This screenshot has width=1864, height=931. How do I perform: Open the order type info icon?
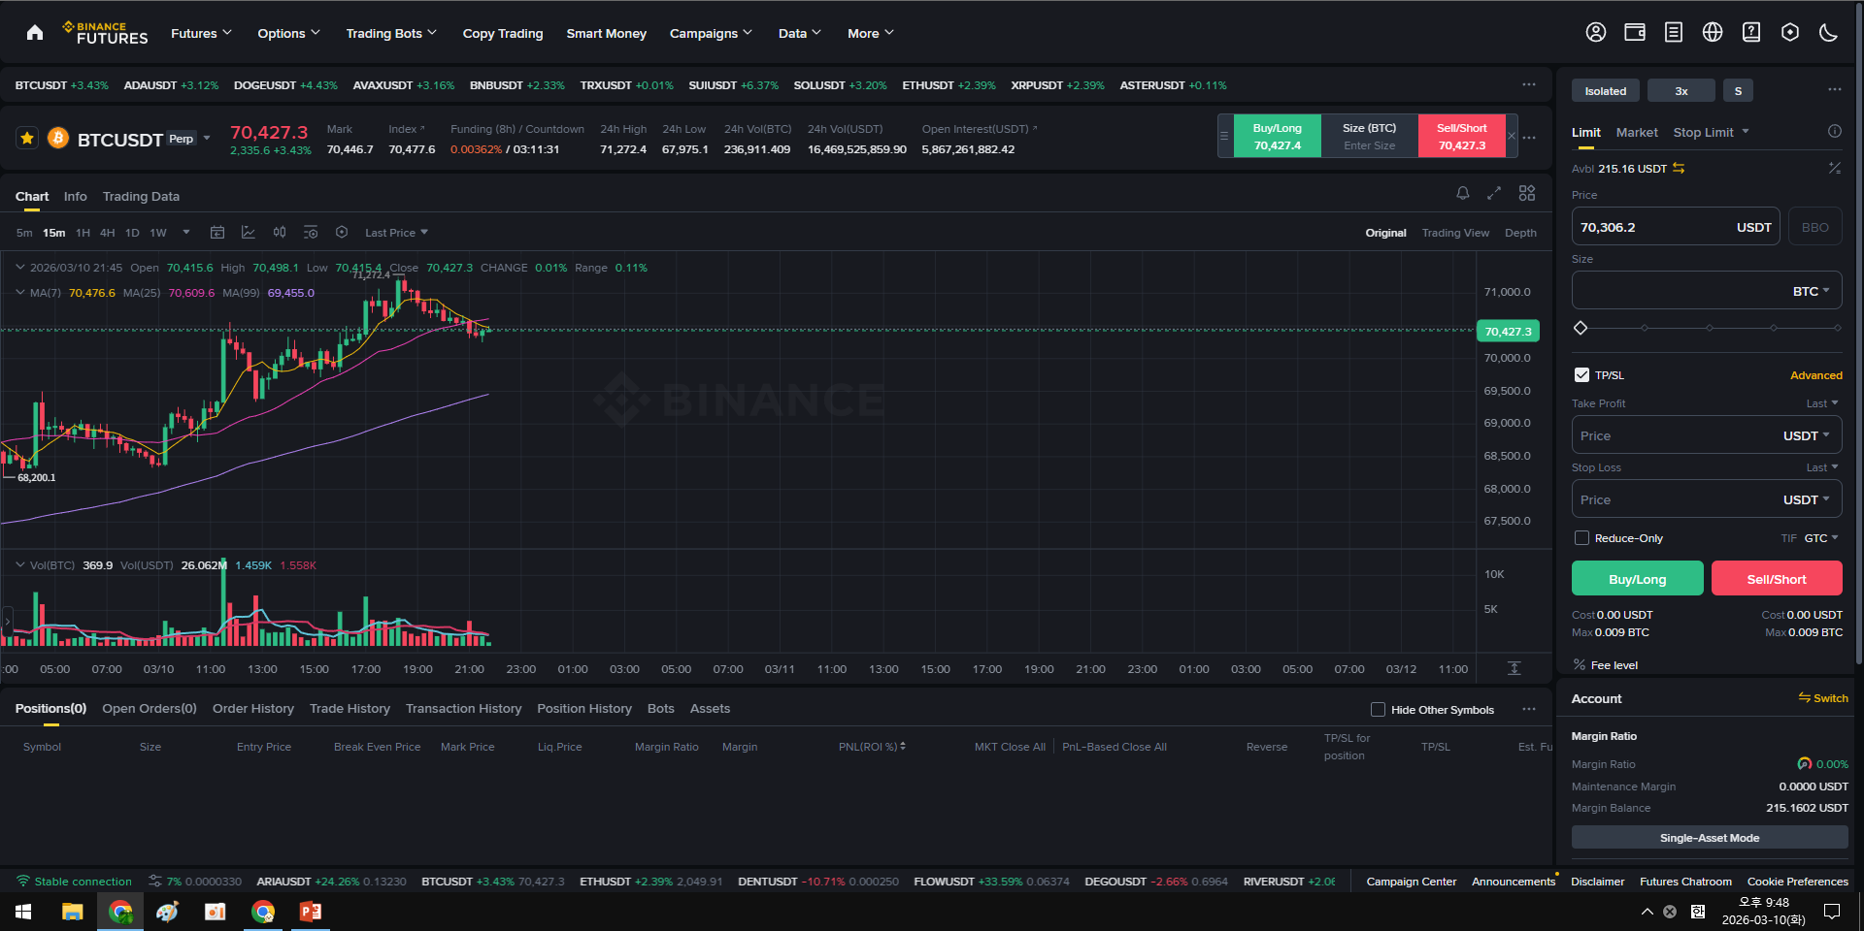click(x=1834, y=131)
